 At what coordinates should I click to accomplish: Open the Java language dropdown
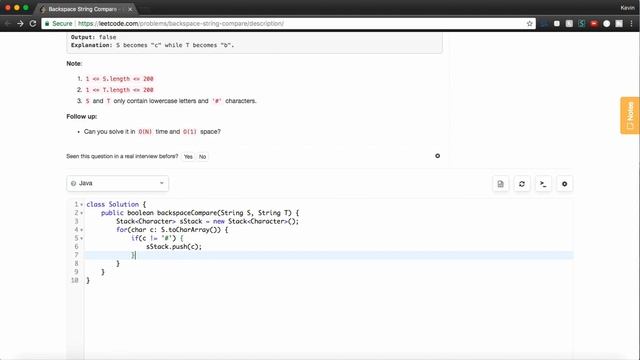point(118,183)
